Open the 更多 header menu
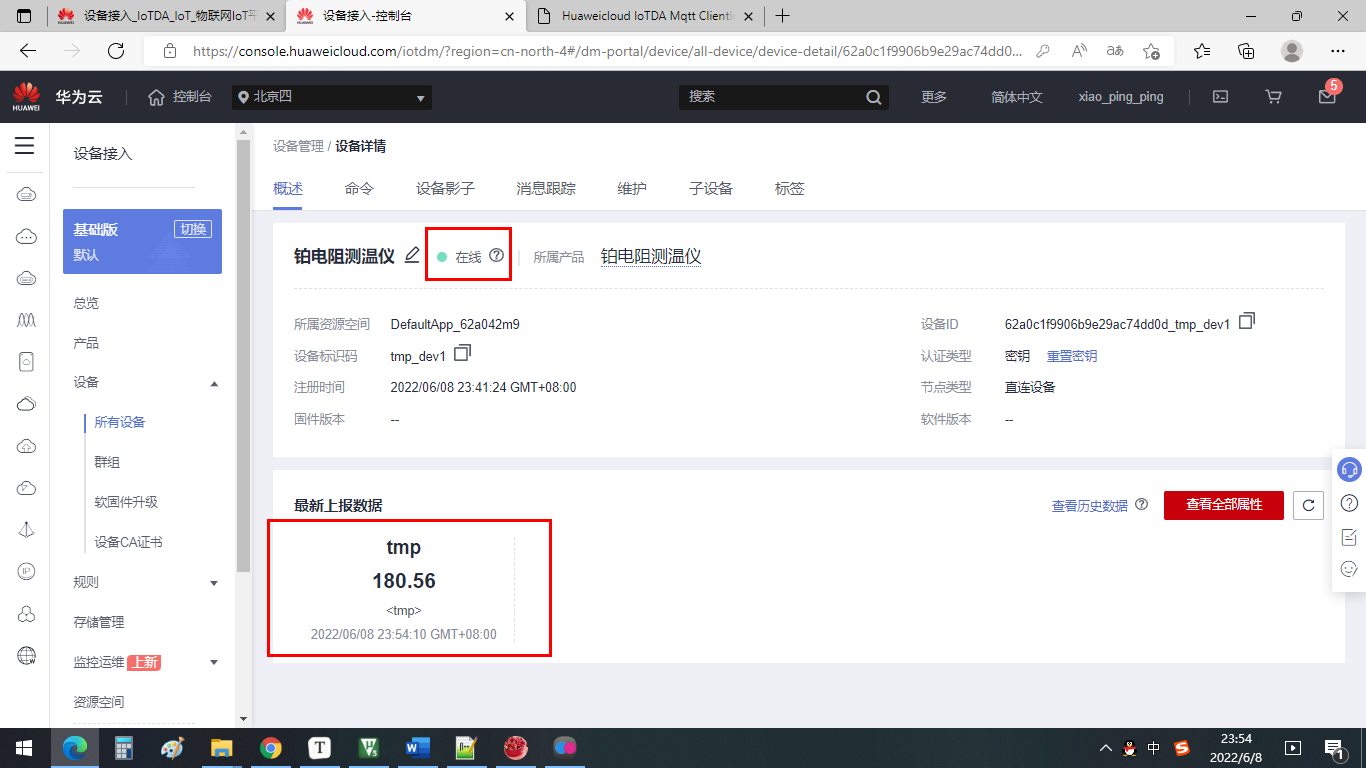The image size is (1366, 768). tap(934, 97)
